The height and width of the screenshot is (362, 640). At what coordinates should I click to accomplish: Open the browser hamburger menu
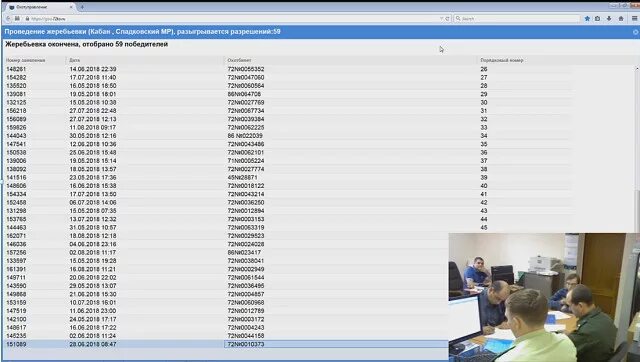pyautogui.click(x=634, y=19)
